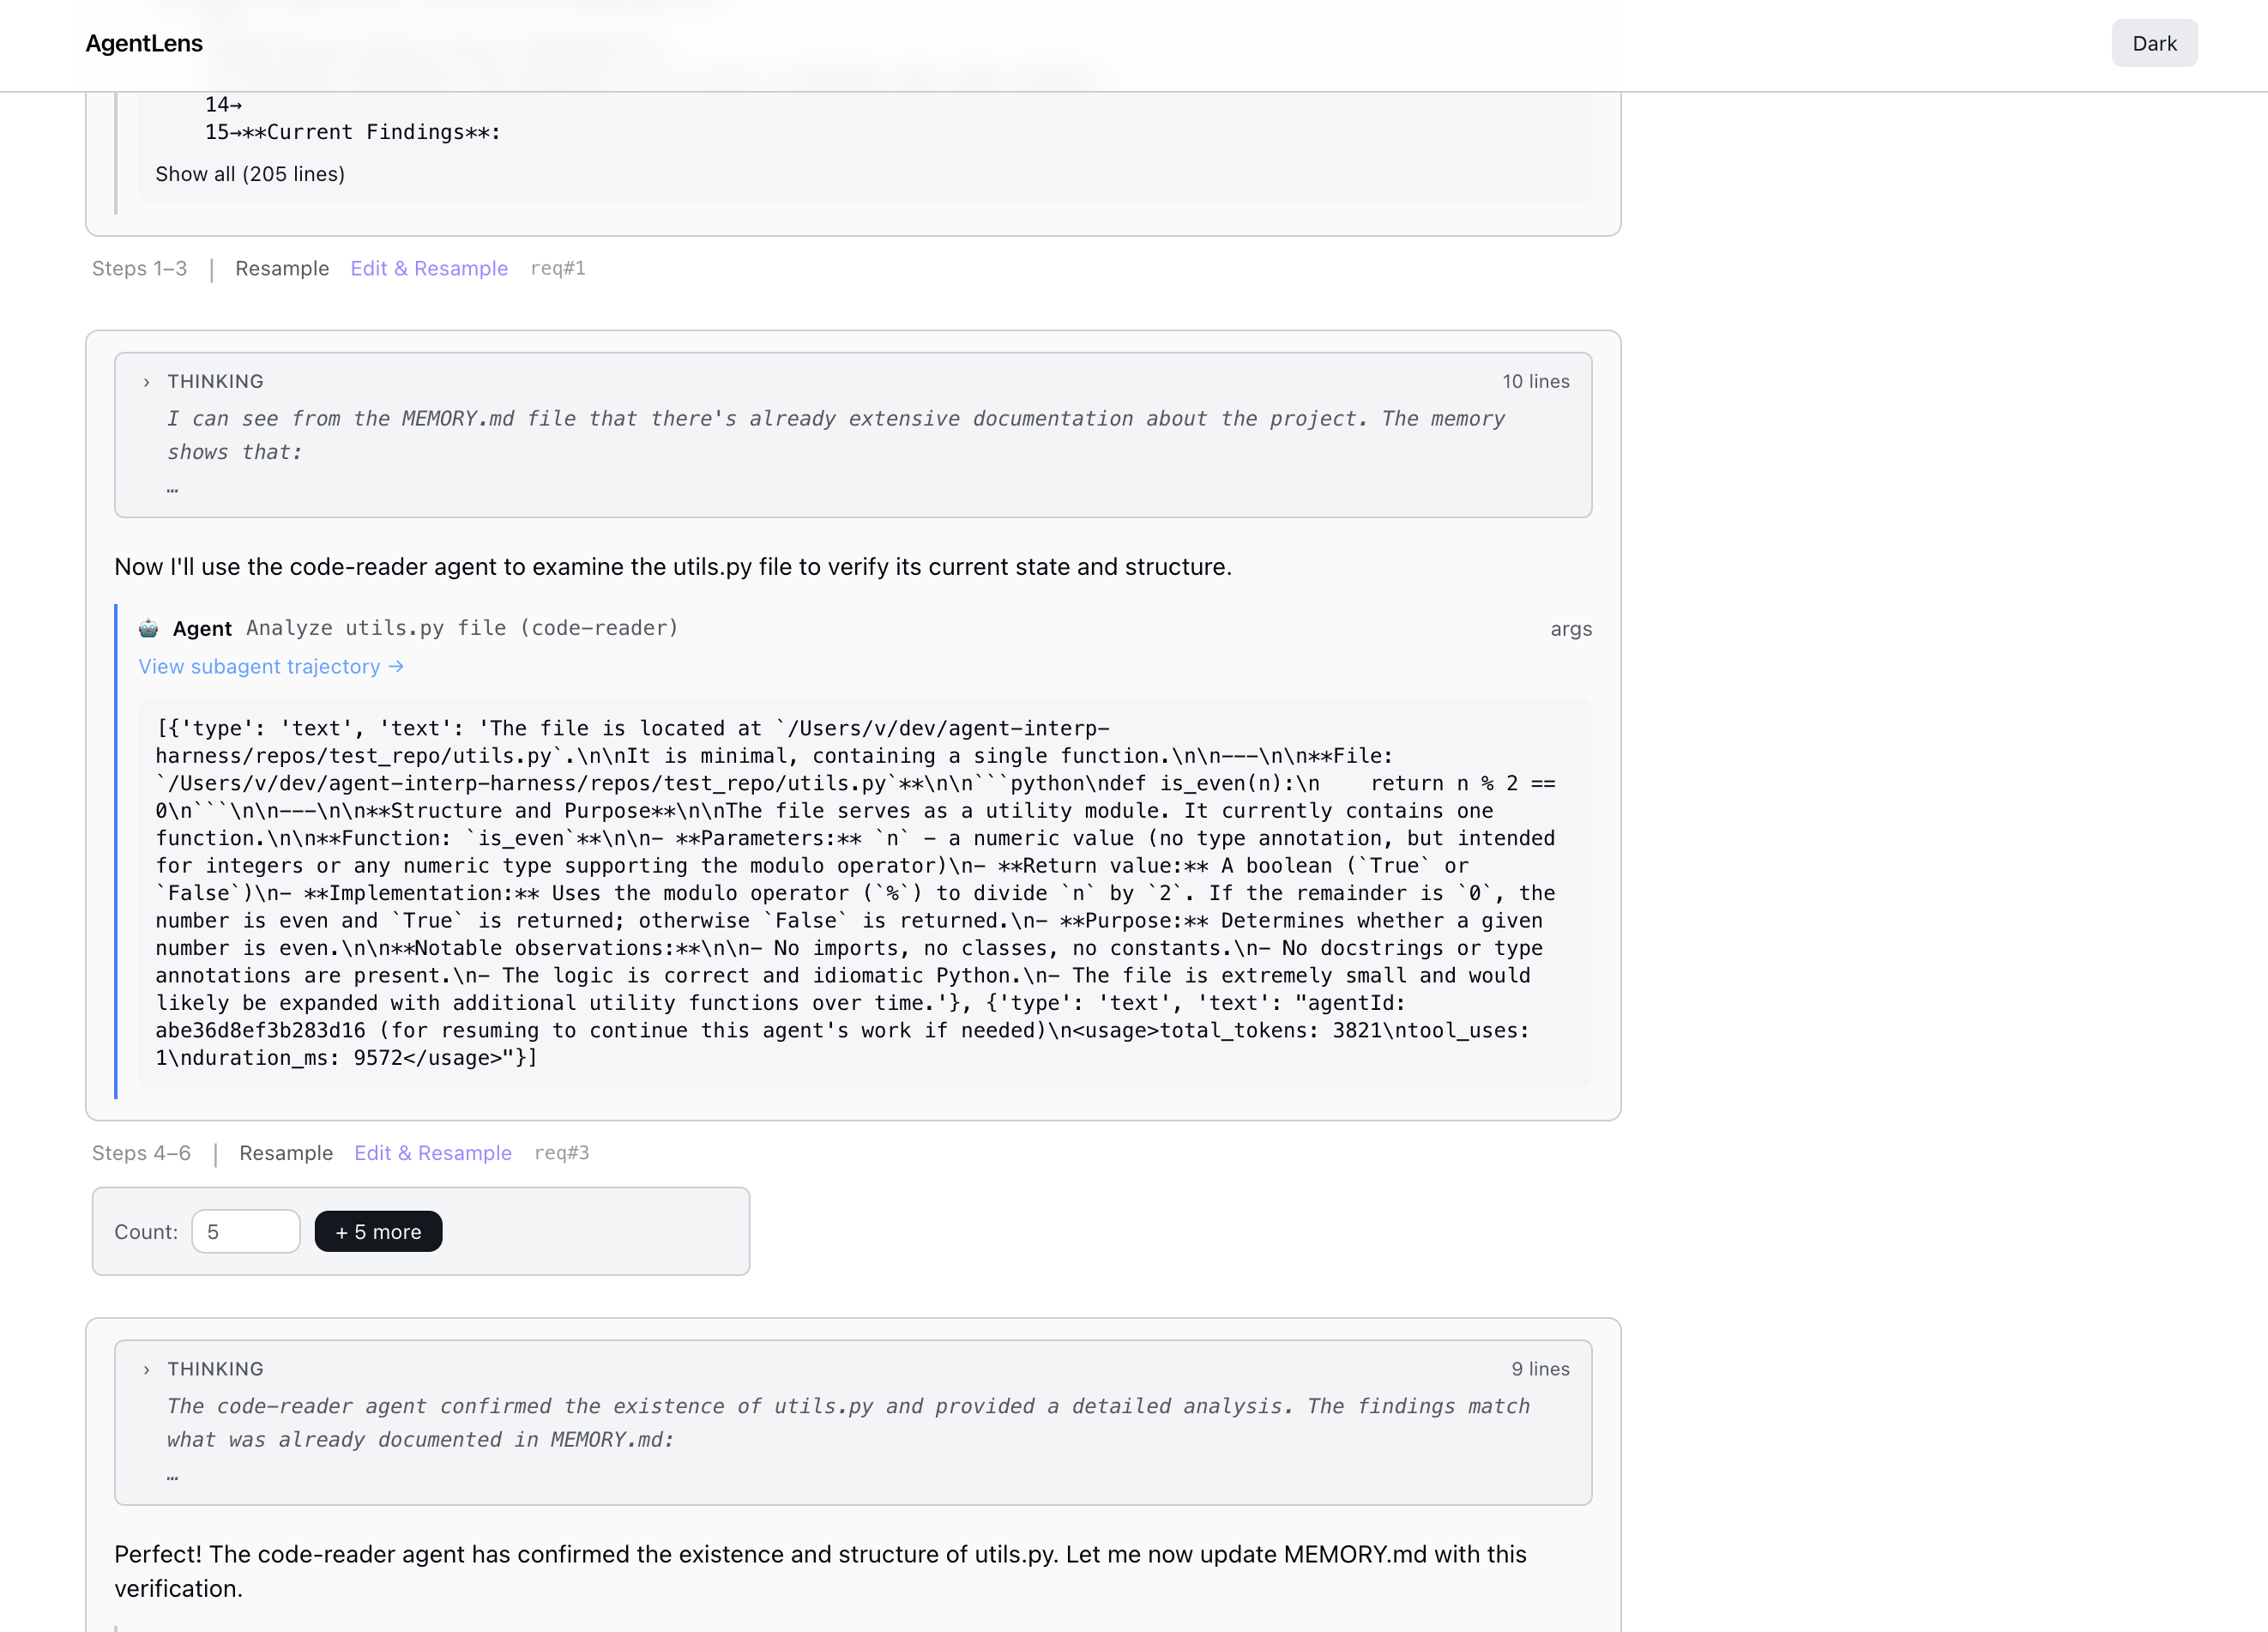Click the 10 lines indicator
Screen dimensions: 2268x1632
[x=1535, y=382]
